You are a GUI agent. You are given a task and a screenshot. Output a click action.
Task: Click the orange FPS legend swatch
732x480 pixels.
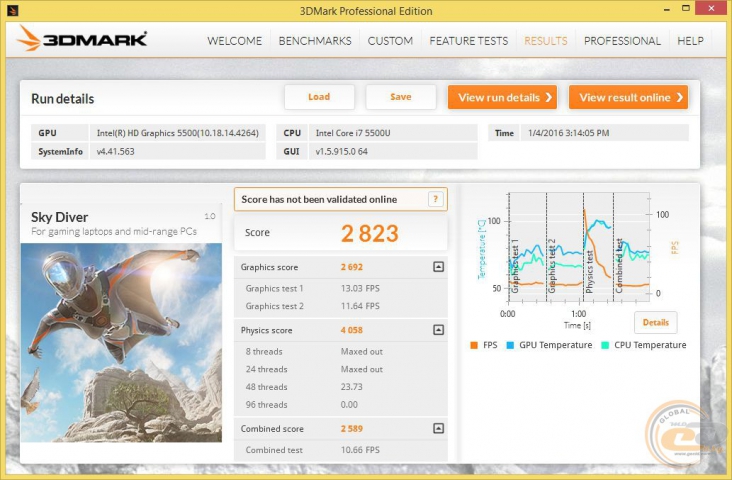[474, 346]
